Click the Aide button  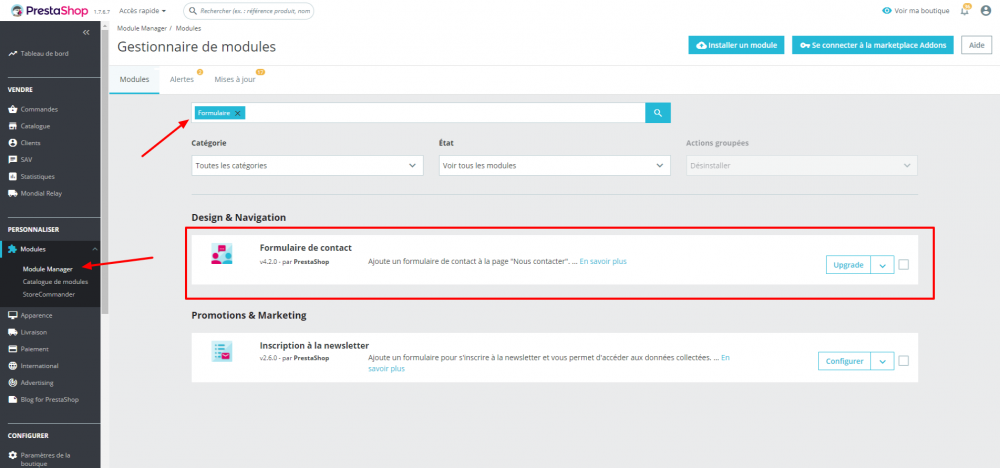[976, 45]
